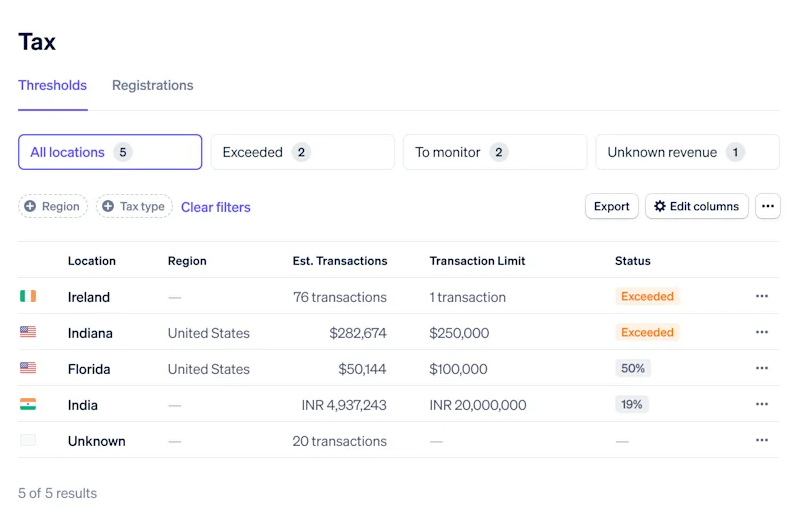Click the INR 4,937,243 amount
797x530 pixels.
click(344, 406)
